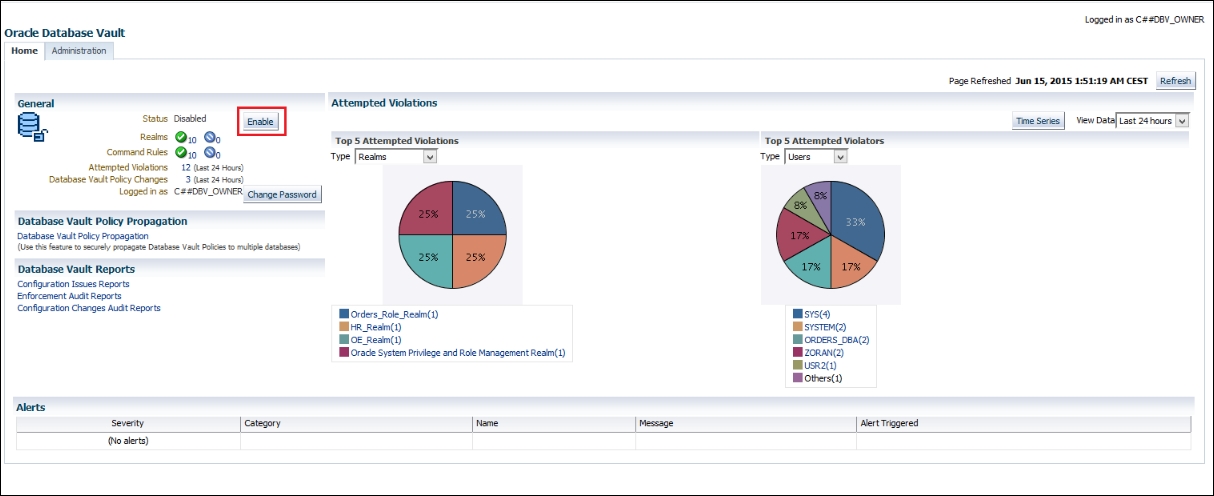Click the ZORAN(2) legend entry
This screenshot has width=1214, height=496.
(x=824, y=353)
